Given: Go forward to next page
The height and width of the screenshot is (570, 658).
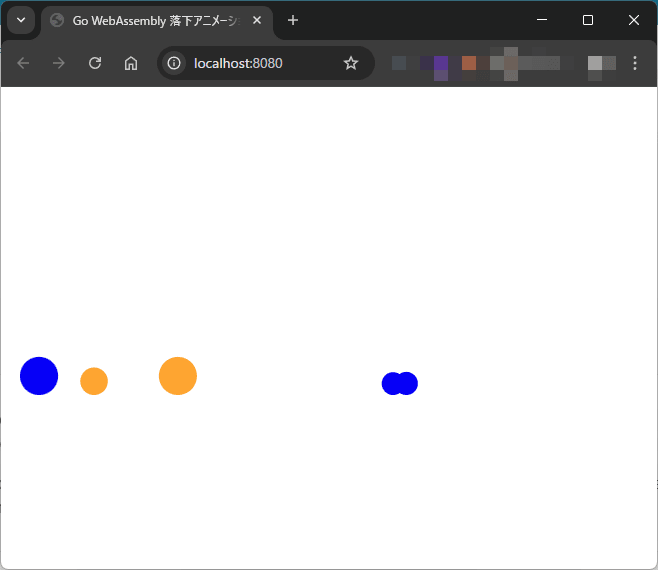Looking at the screenshot, I should [x=59, y=63].
